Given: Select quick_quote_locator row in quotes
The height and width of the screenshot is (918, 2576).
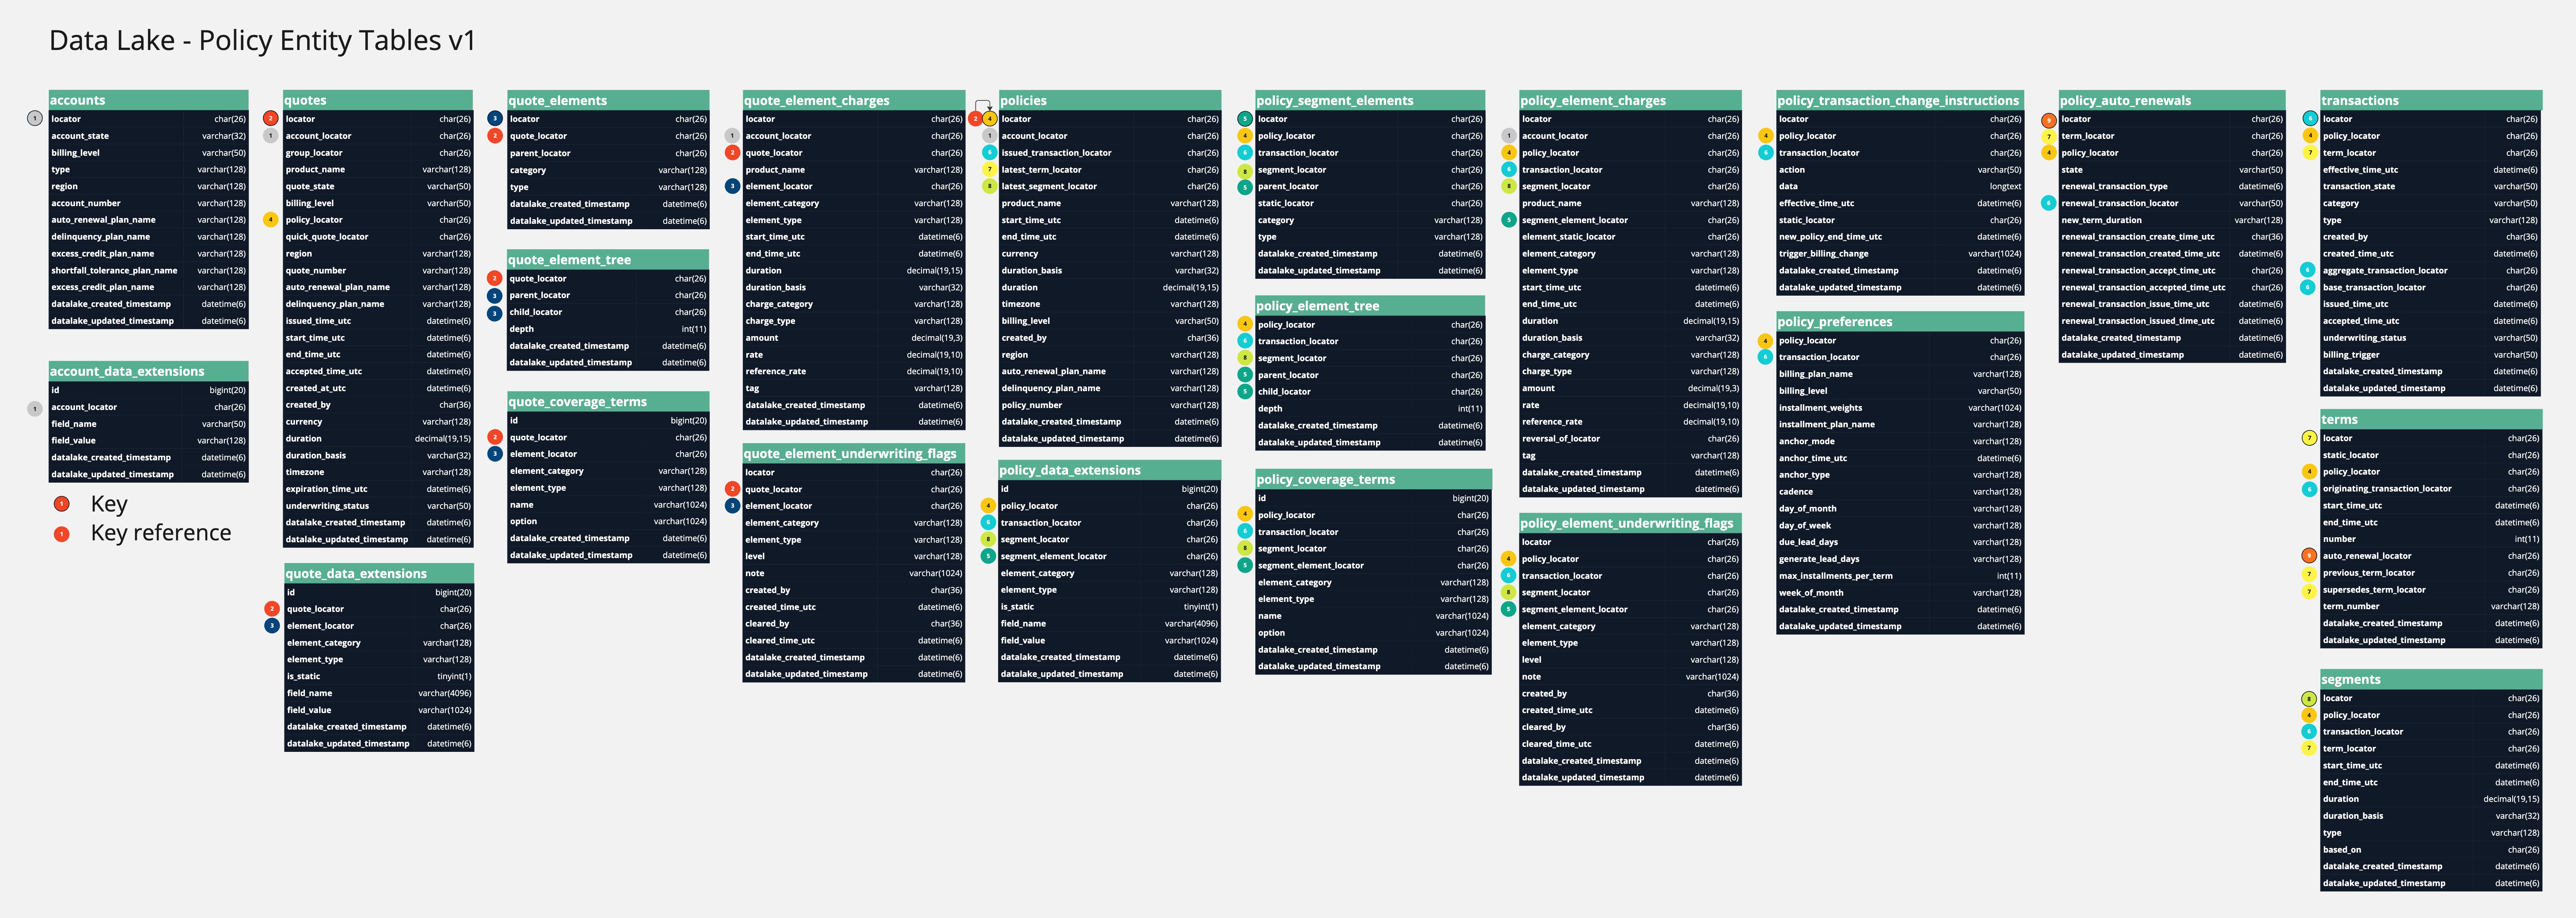Looking at the screenshot, I should click(378, 237).
